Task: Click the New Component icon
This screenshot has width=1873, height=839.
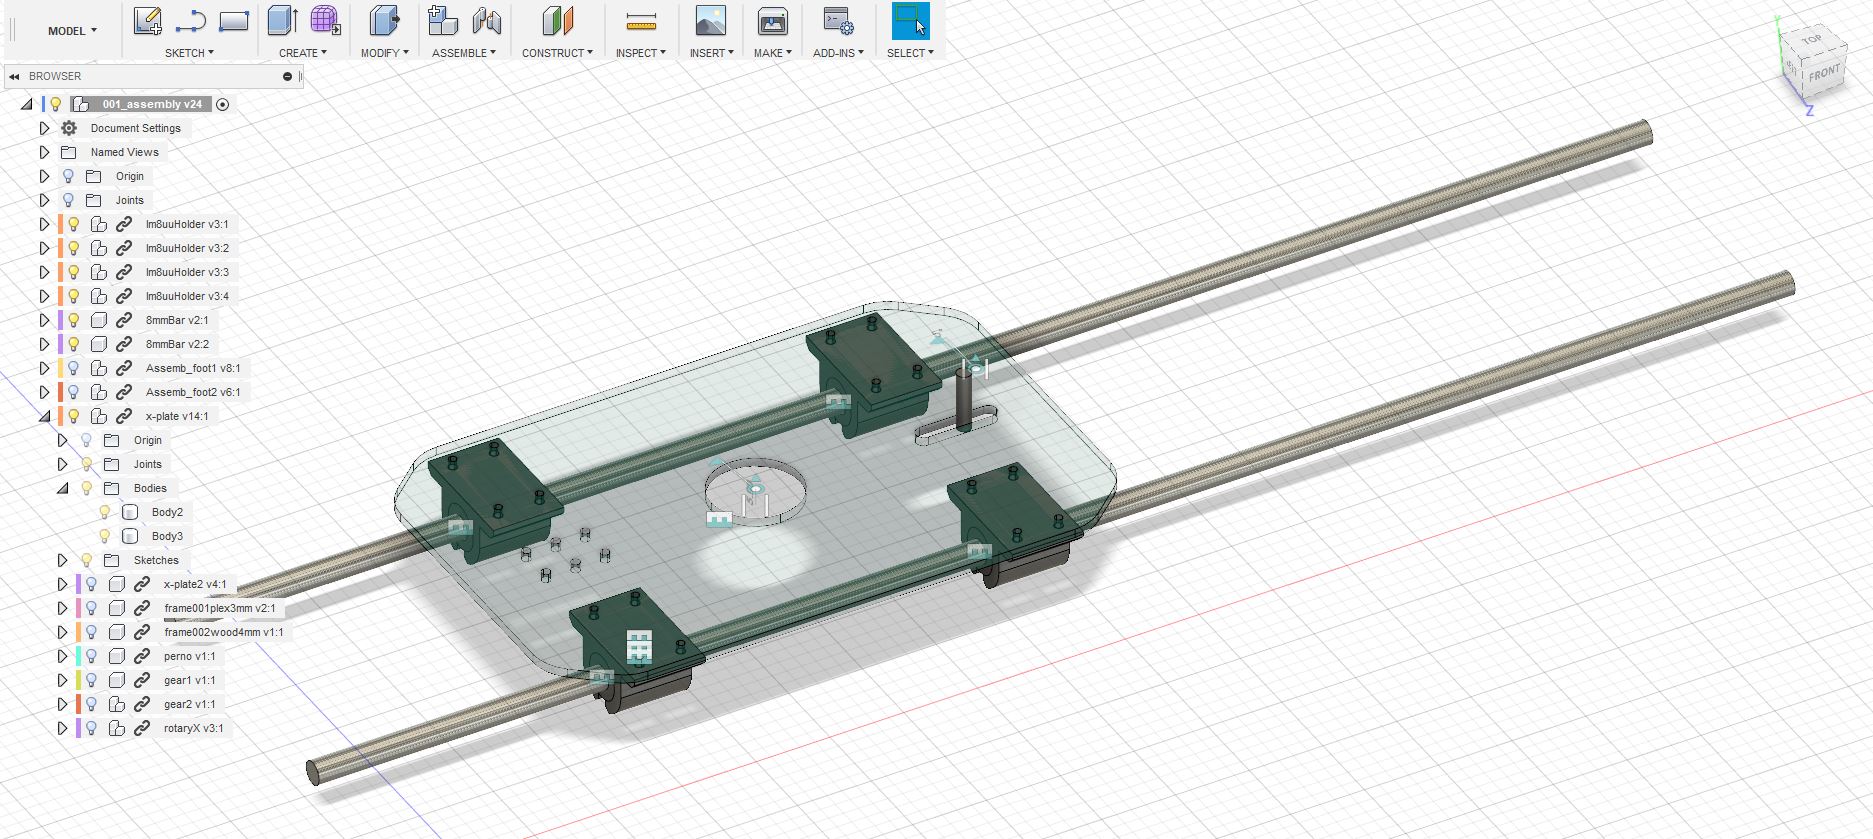Action: coord(442,21)
